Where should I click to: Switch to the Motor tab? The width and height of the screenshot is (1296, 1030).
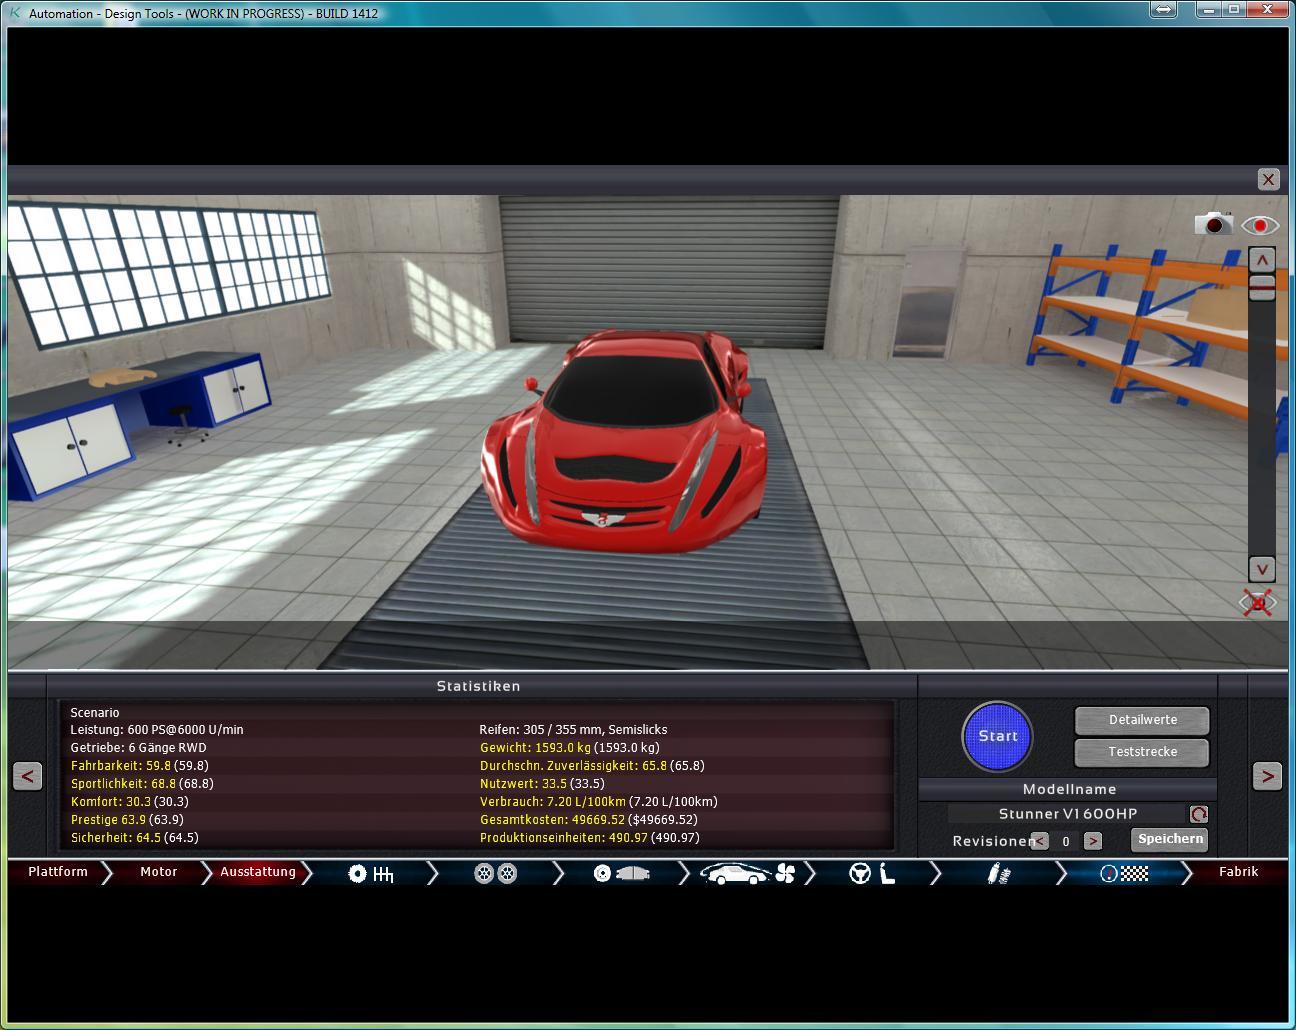tap(158, 872)
